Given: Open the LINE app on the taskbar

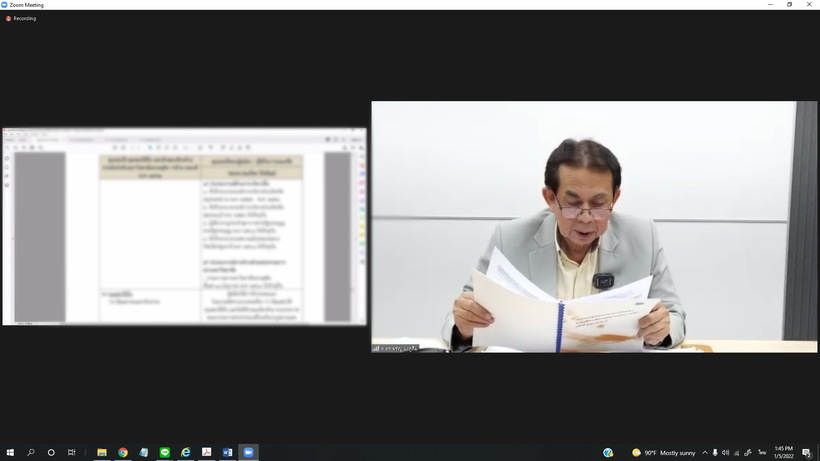Looking at the screenshot, I should [165, 452].
